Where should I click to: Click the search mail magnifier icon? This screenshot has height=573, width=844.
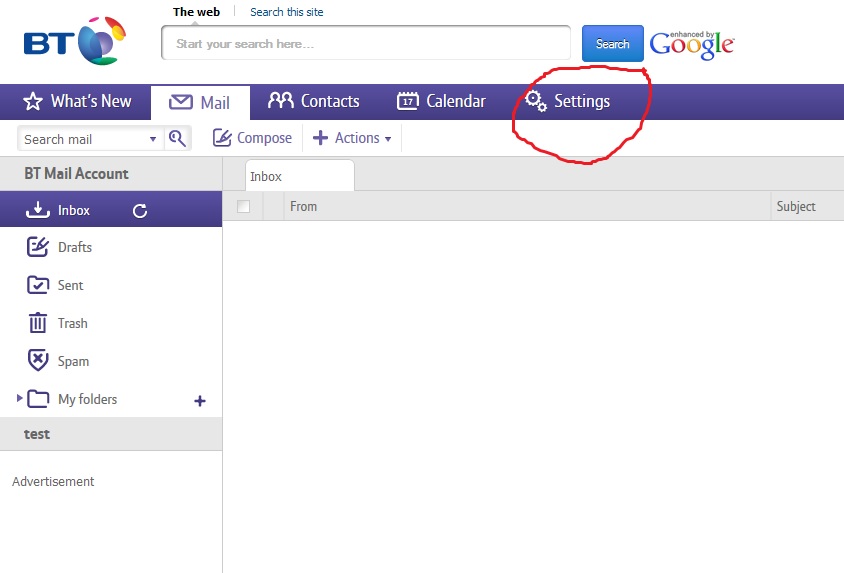point(177,139)
